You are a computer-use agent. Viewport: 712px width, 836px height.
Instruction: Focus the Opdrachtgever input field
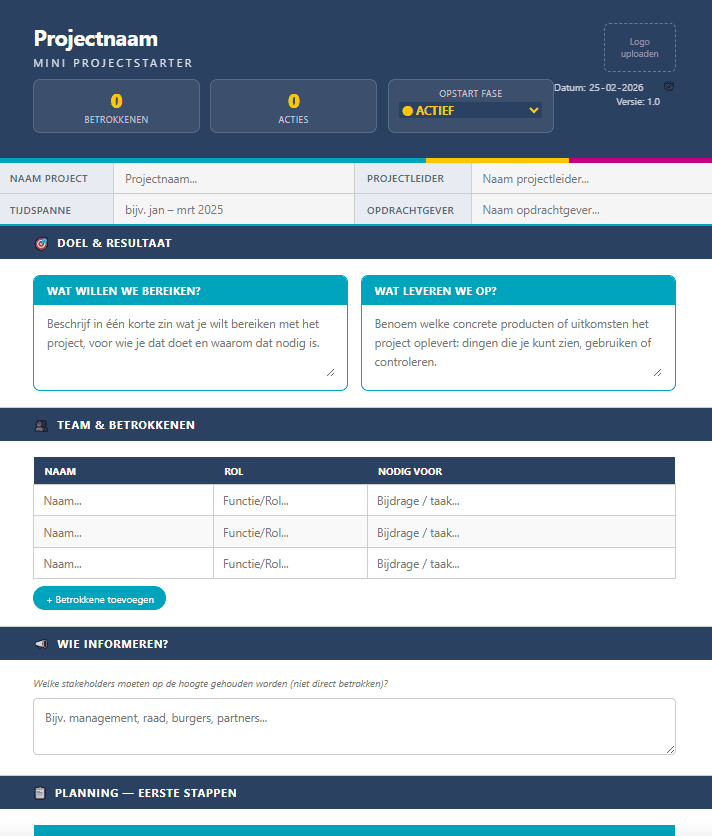pyautogui.click(x=591, y=210)
